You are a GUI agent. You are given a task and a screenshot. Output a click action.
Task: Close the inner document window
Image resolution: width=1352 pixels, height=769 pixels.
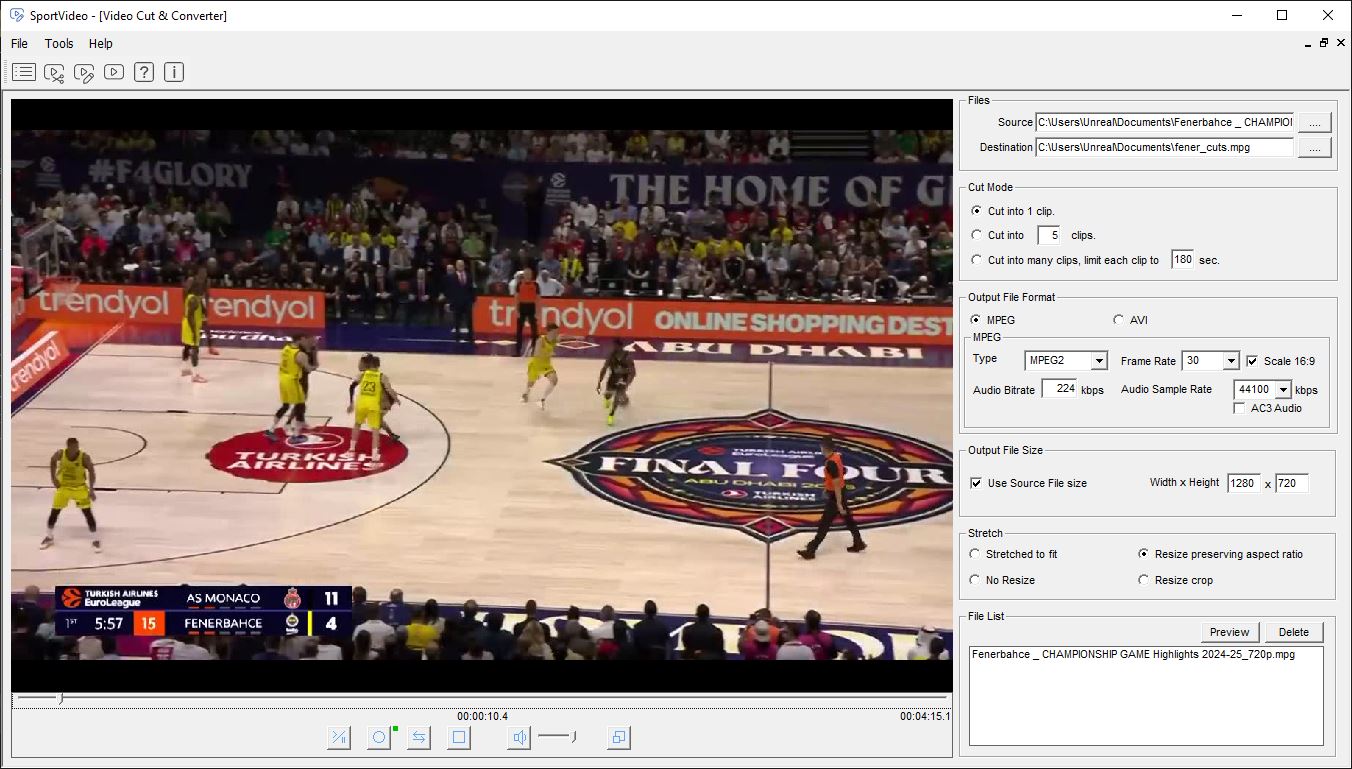tap(1339, 43)
